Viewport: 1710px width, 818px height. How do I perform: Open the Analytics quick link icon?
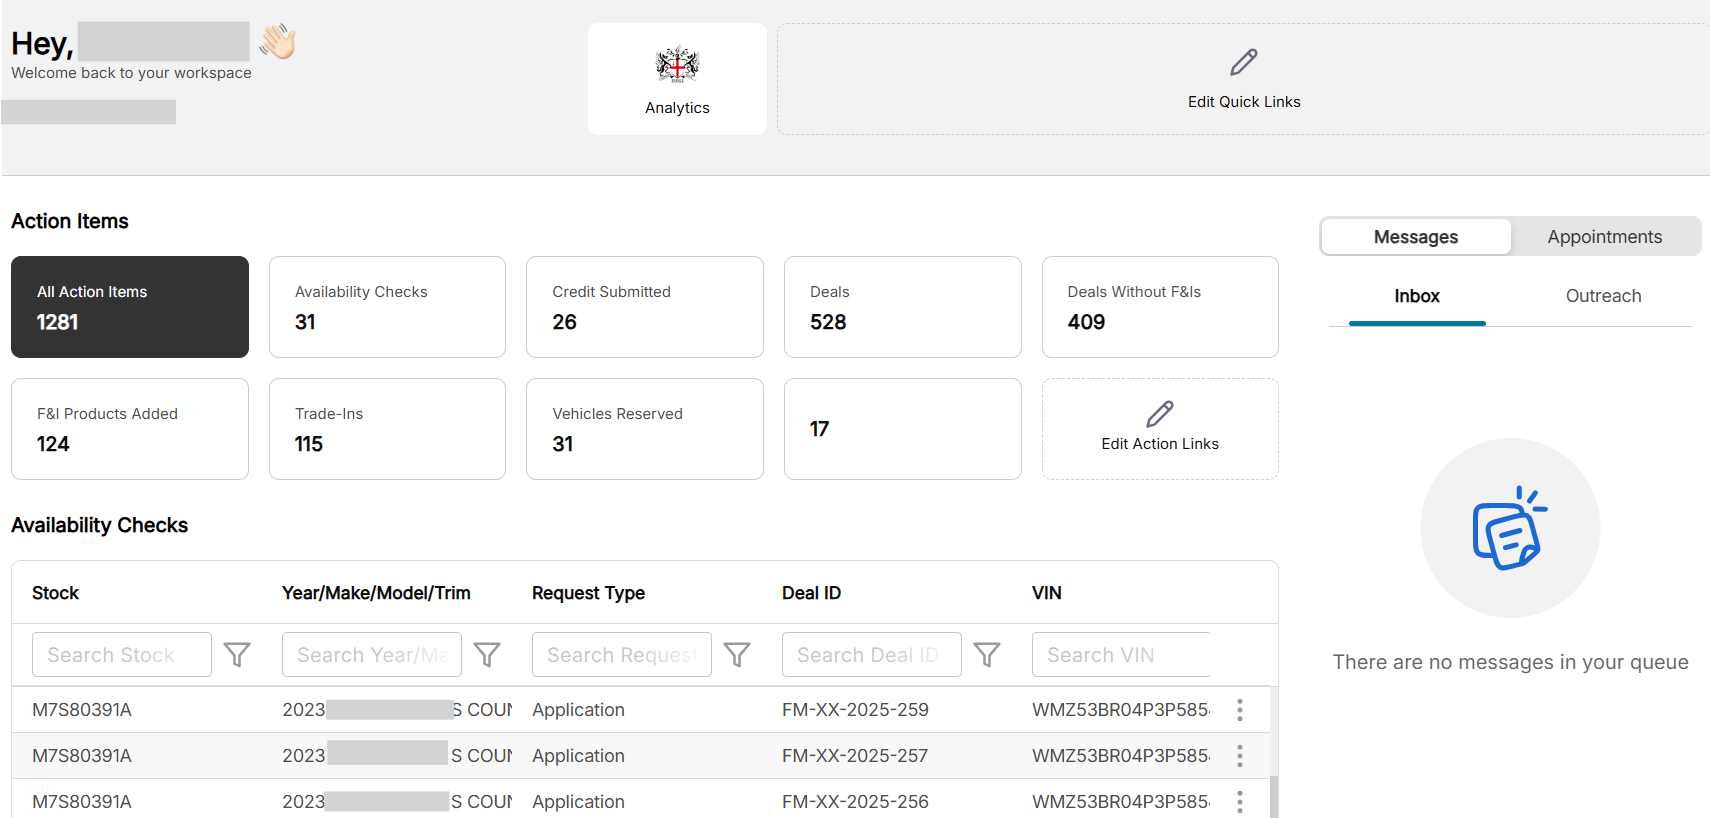pyautogui.click(x=677, y=66)
